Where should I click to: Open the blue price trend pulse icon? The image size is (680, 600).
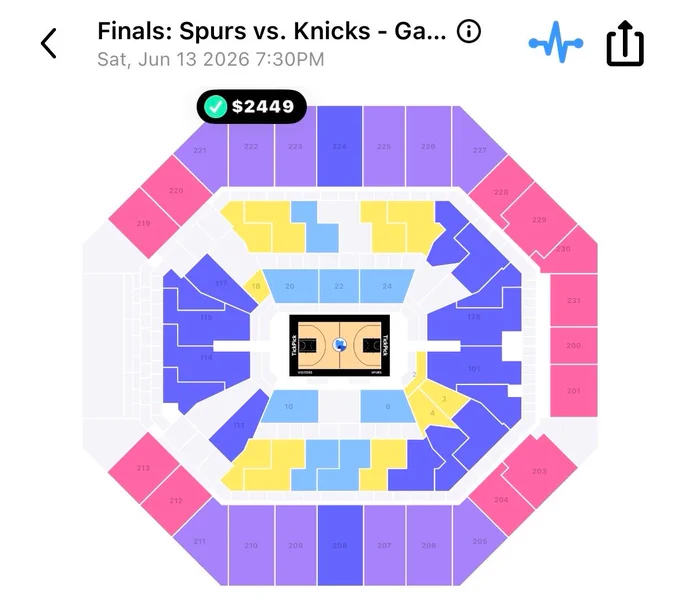coord(556,42)
